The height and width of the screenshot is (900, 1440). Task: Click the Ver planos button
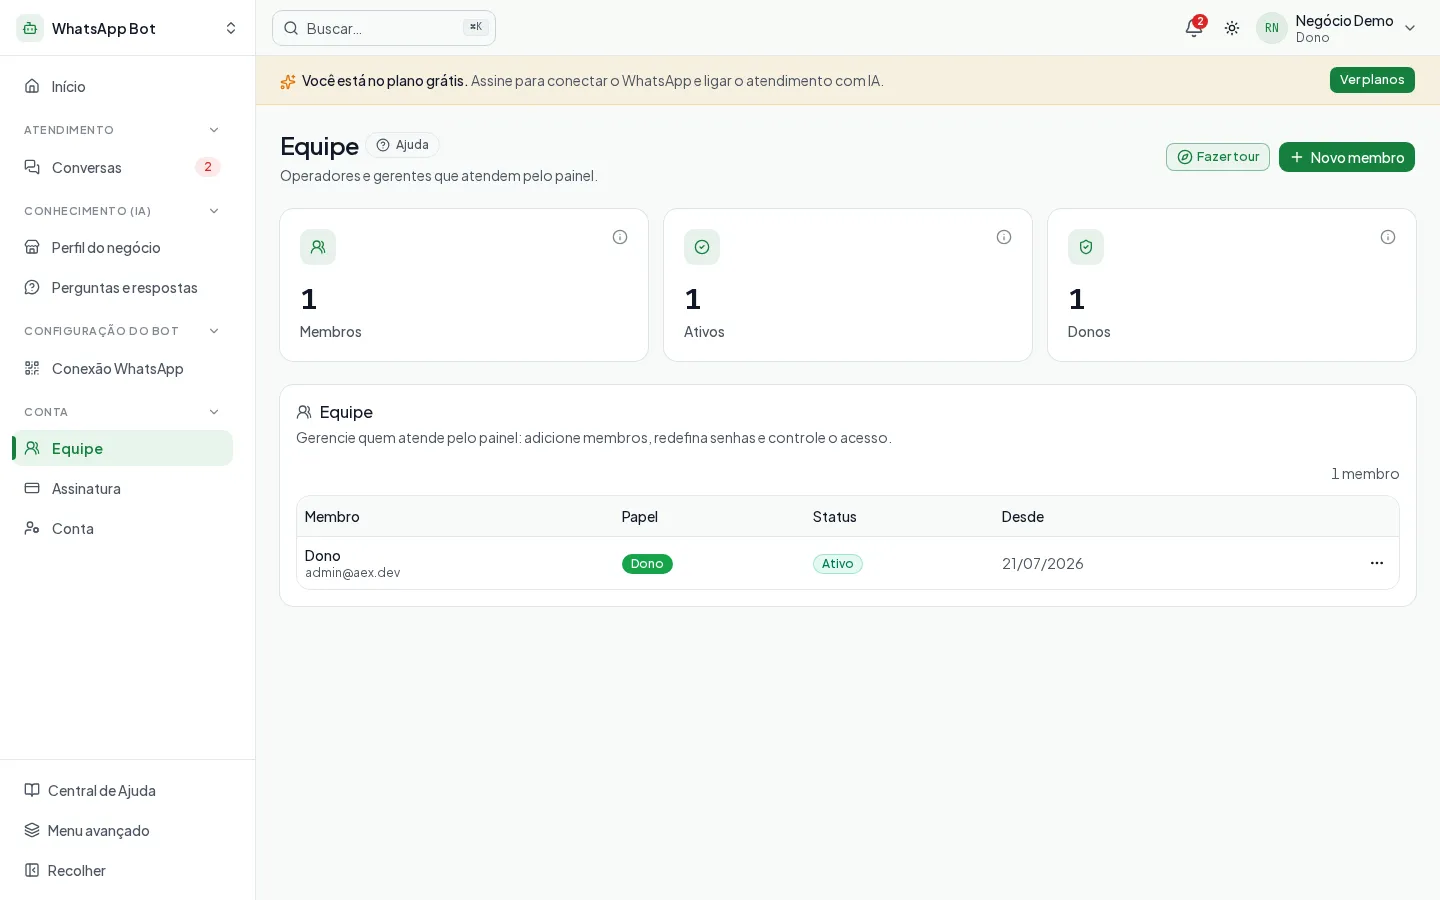pyautogui.click(x=1372, y=80)
